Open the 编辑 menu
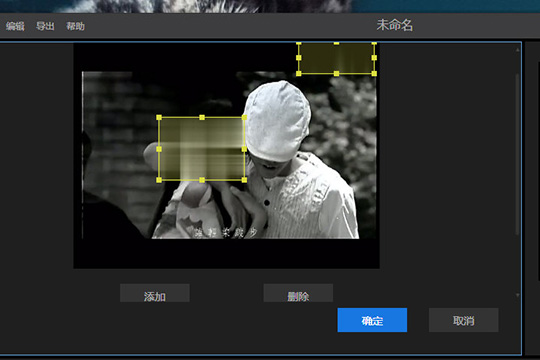The width and height of the screenshot is (540, 360). point(15,26)
